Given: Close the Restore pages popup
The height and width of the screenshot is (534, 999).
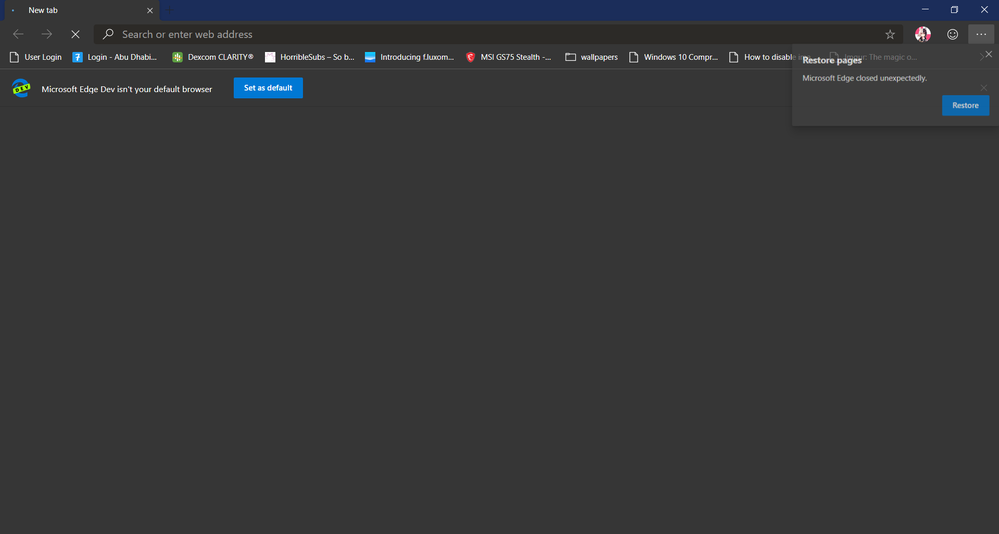Looking at the screenshot, I should coord(988,54).
